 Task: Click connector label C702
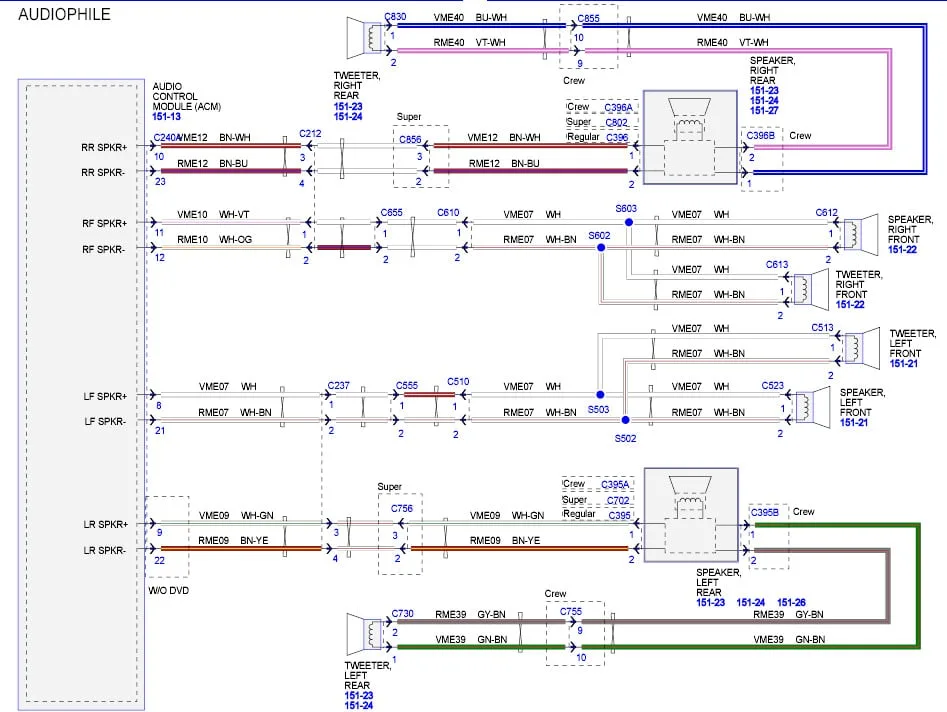click(618, 501)
